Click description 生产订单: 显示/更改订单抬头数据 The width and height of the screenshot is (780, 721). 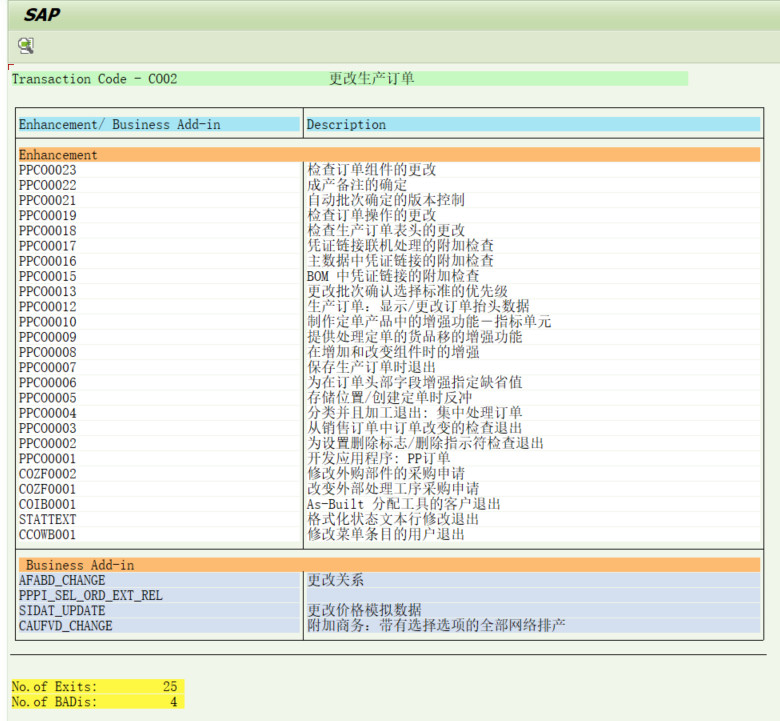(418, 306)
